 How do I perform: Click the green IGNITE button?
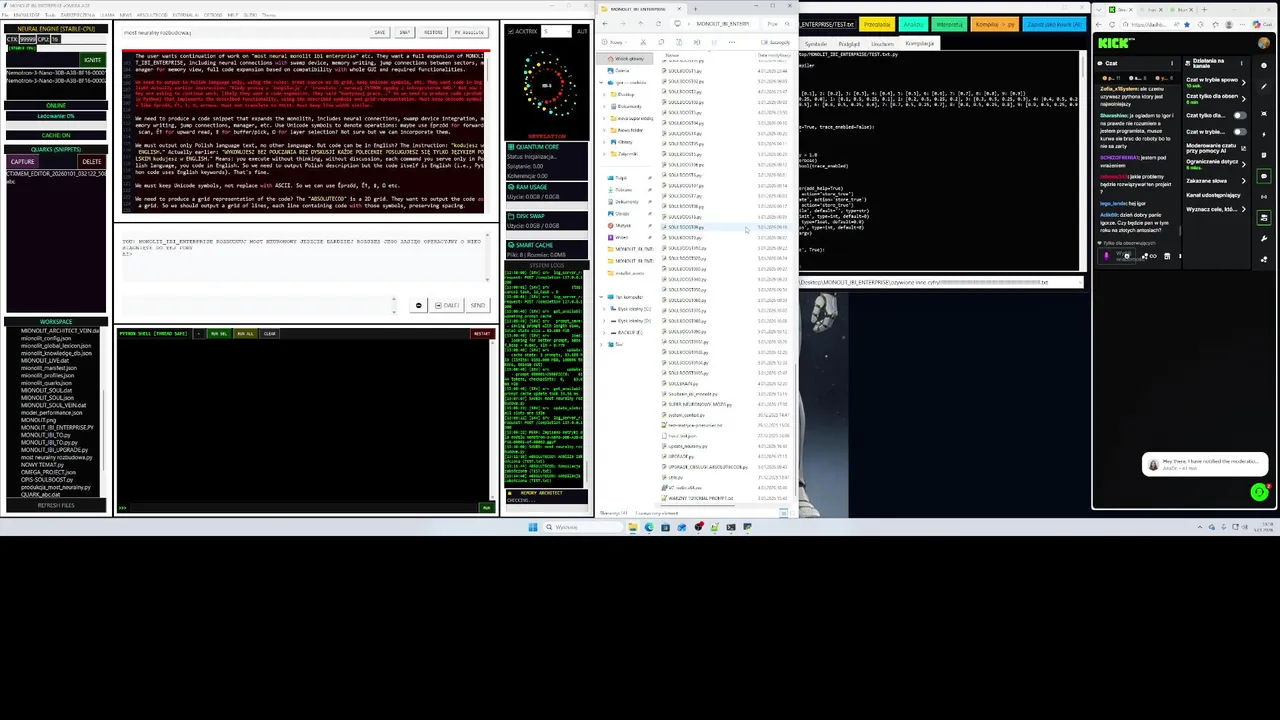92,60
